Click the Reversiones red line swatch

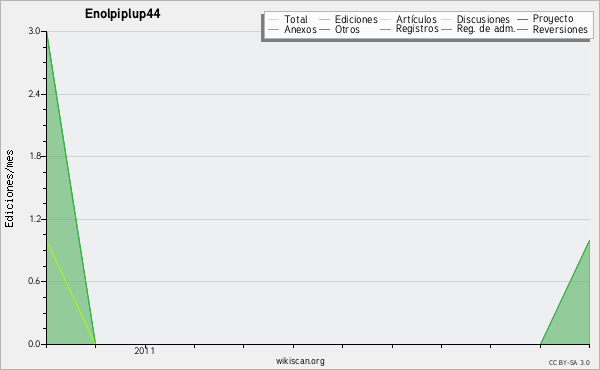pyautogui.click(x=522, y=29)
